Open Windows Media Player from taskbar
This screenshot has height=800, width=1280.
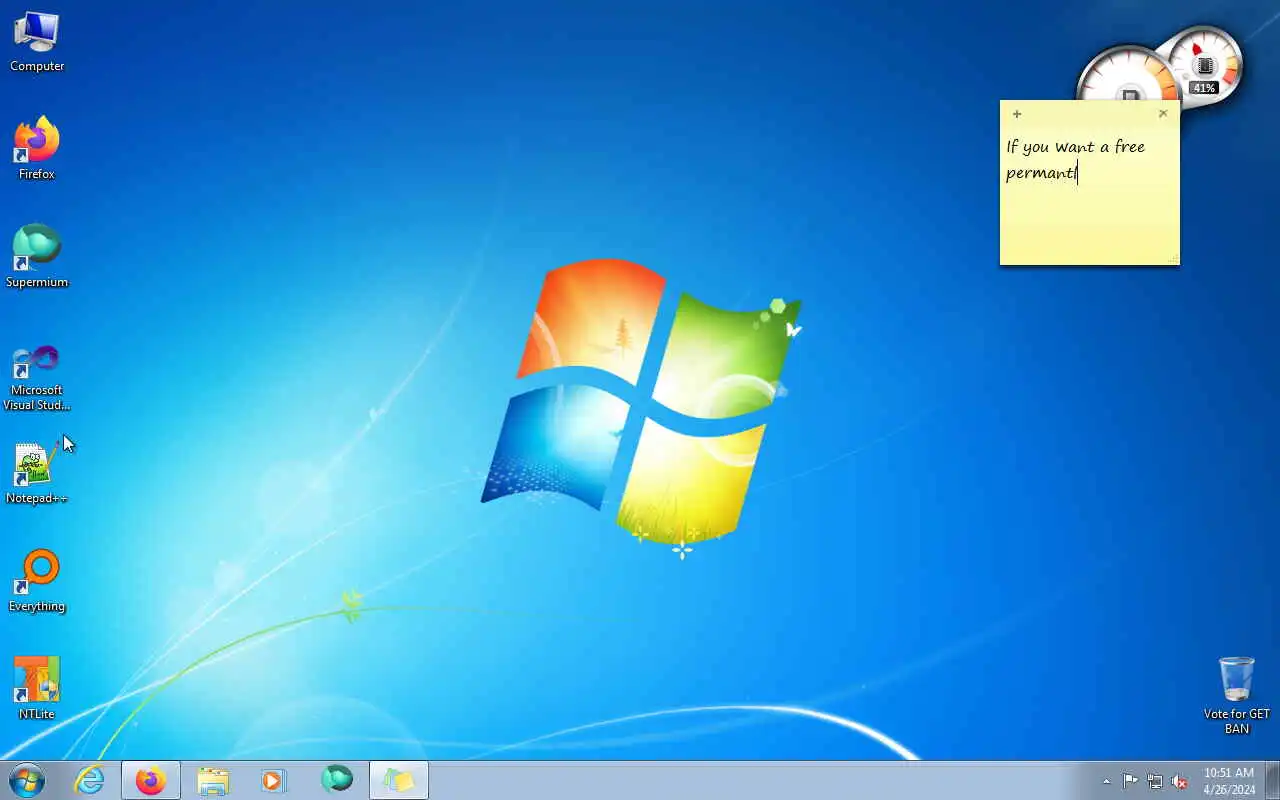coord(274,780)
